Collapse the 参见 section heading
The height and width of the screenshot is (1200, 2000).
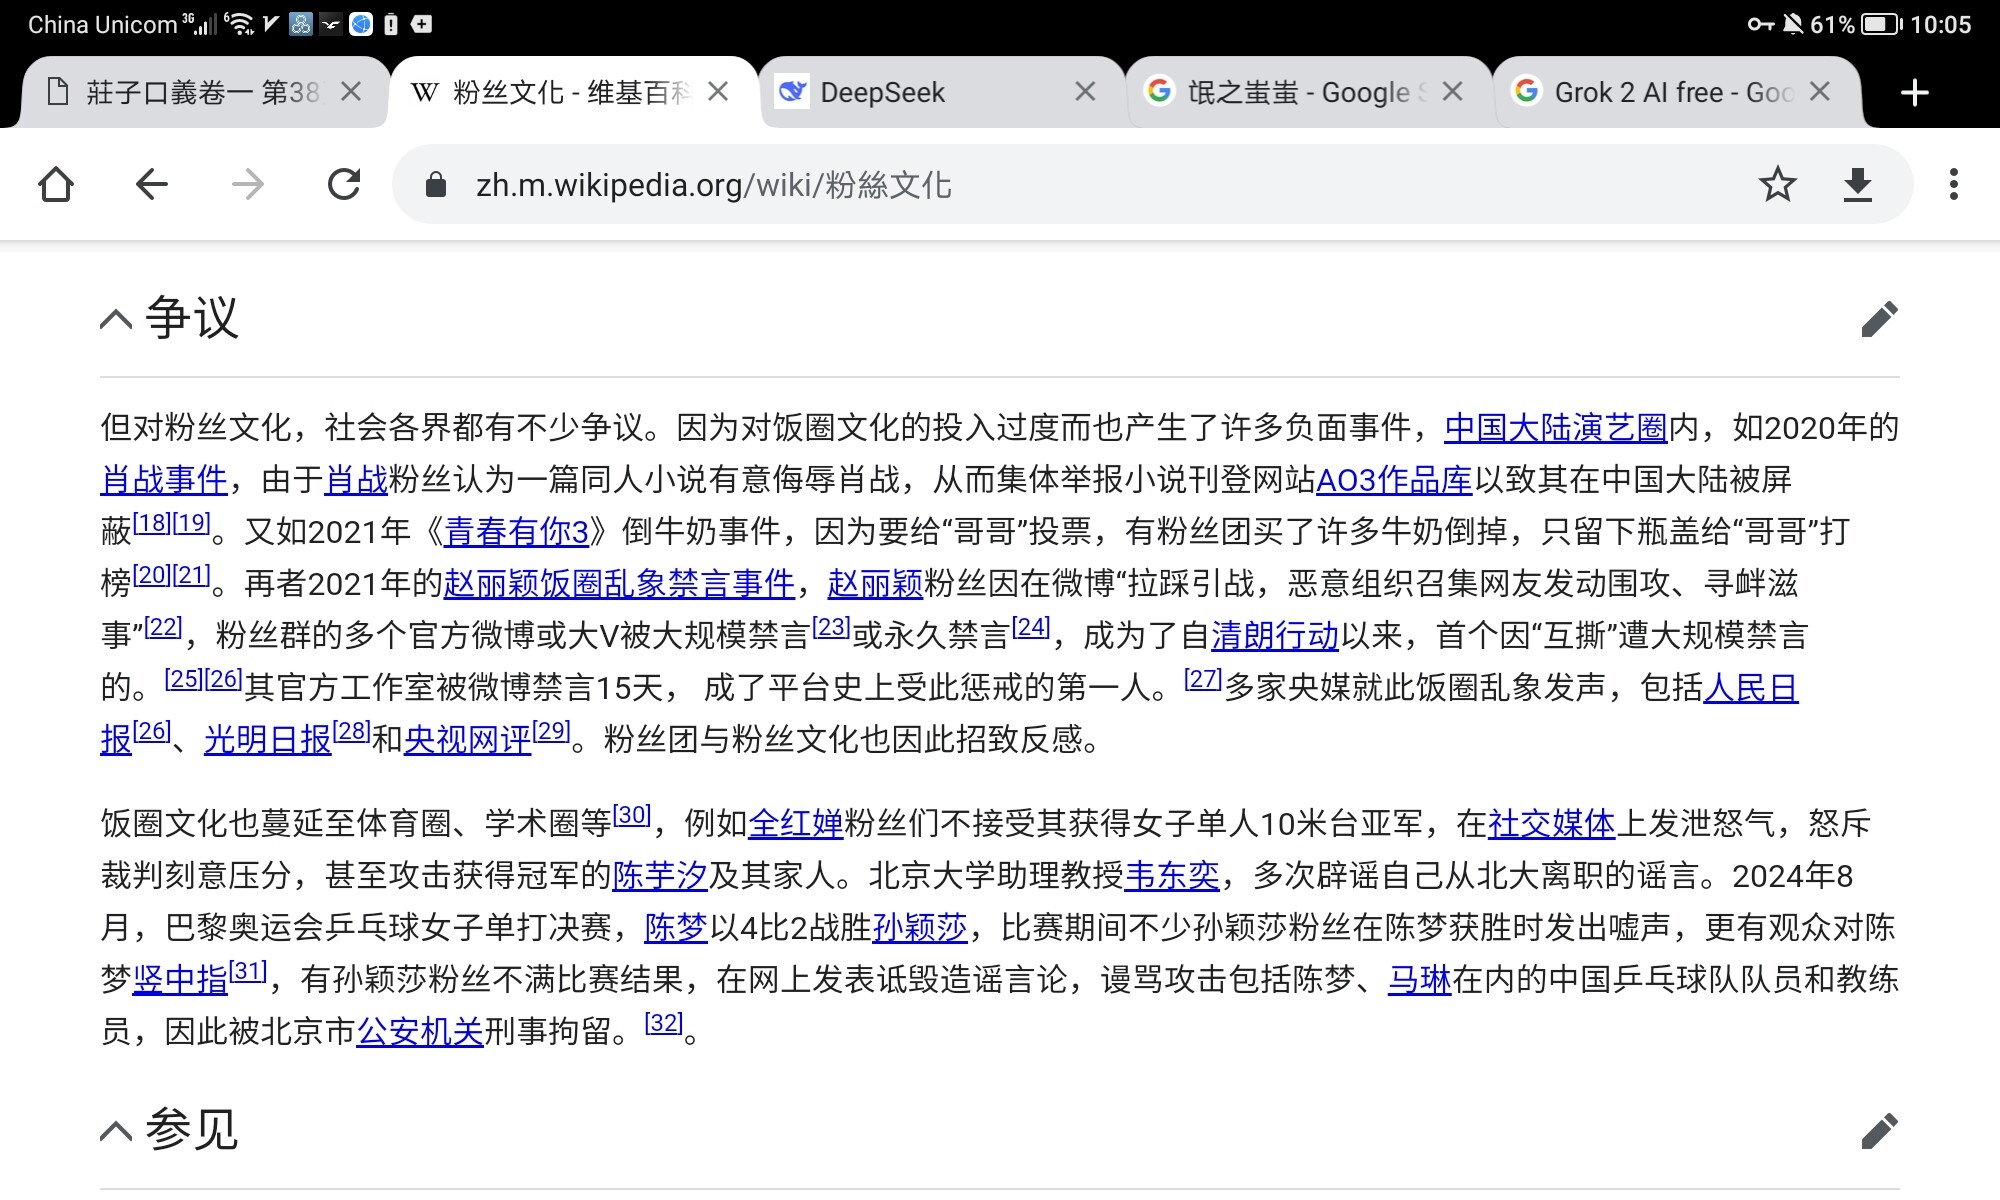(117, 1131)
